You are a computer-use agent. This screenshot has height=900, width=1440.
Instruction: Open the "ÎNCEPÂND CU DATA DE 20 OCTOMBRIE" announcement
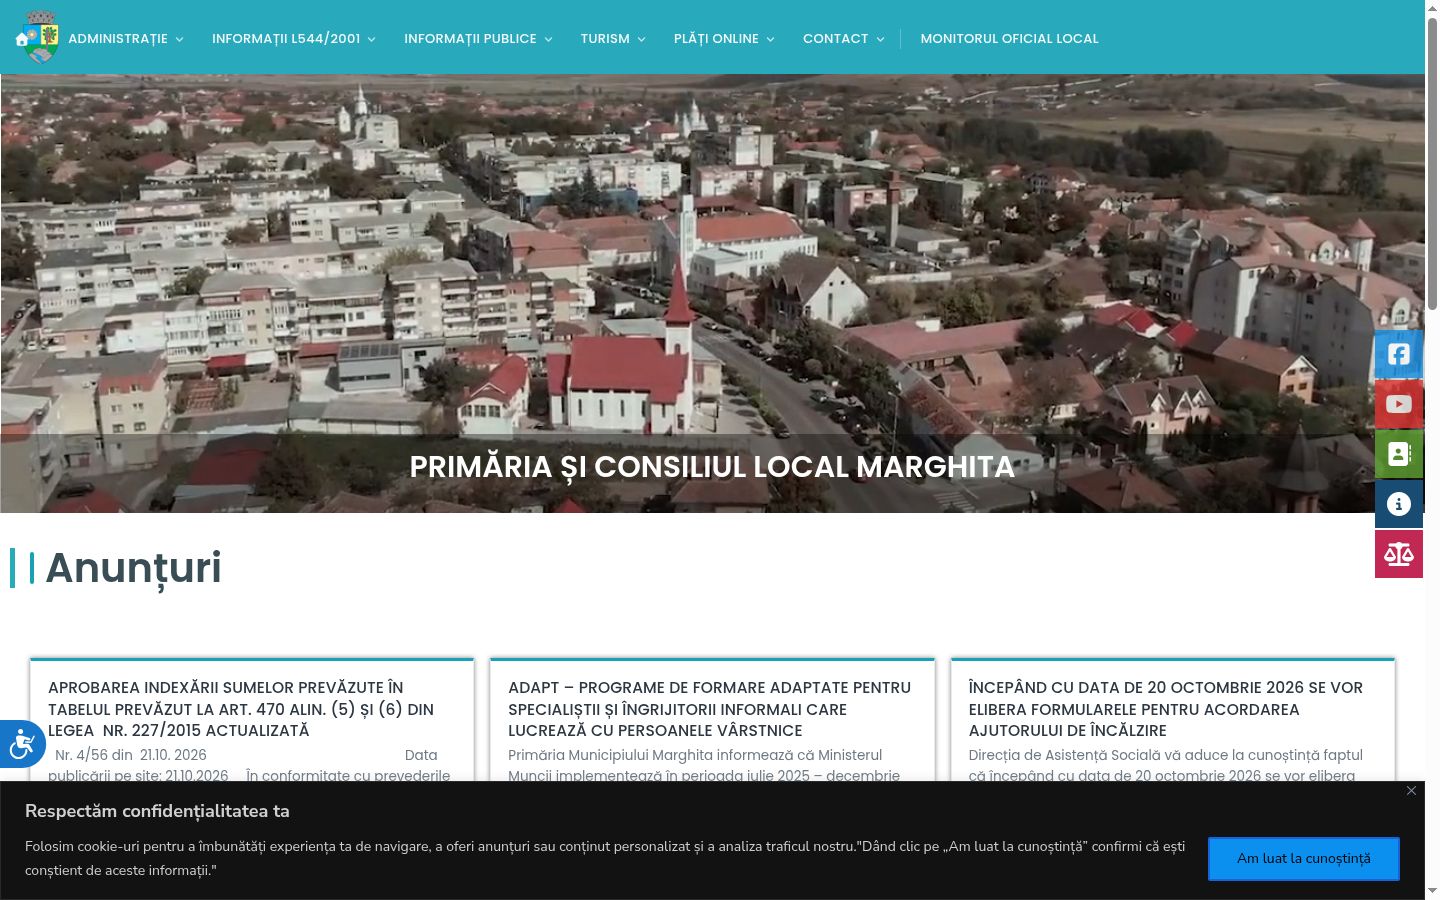(x=1166, y=709)
